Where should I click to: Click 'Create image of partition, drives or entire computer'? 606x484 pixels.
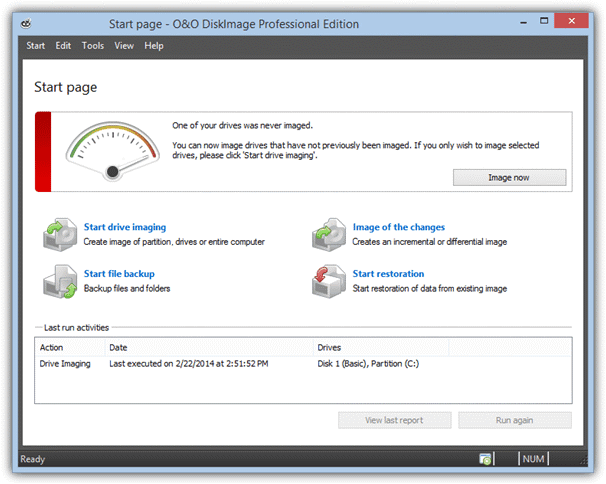point(174,242)
